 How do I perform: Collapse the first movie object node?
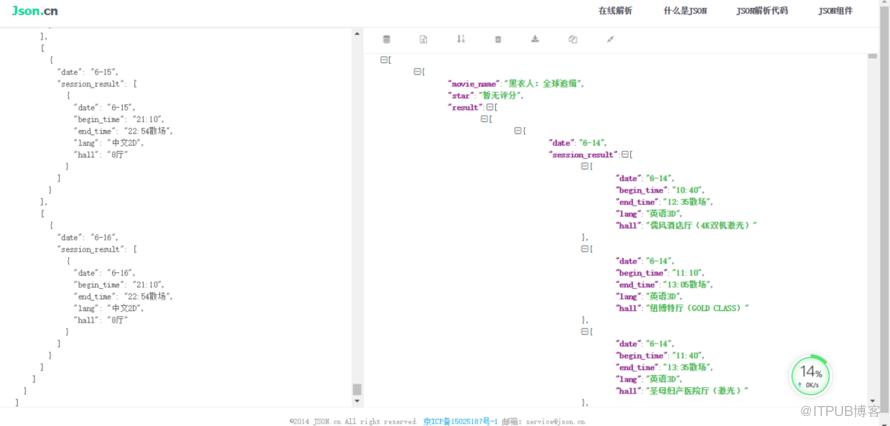click(417, 71)
